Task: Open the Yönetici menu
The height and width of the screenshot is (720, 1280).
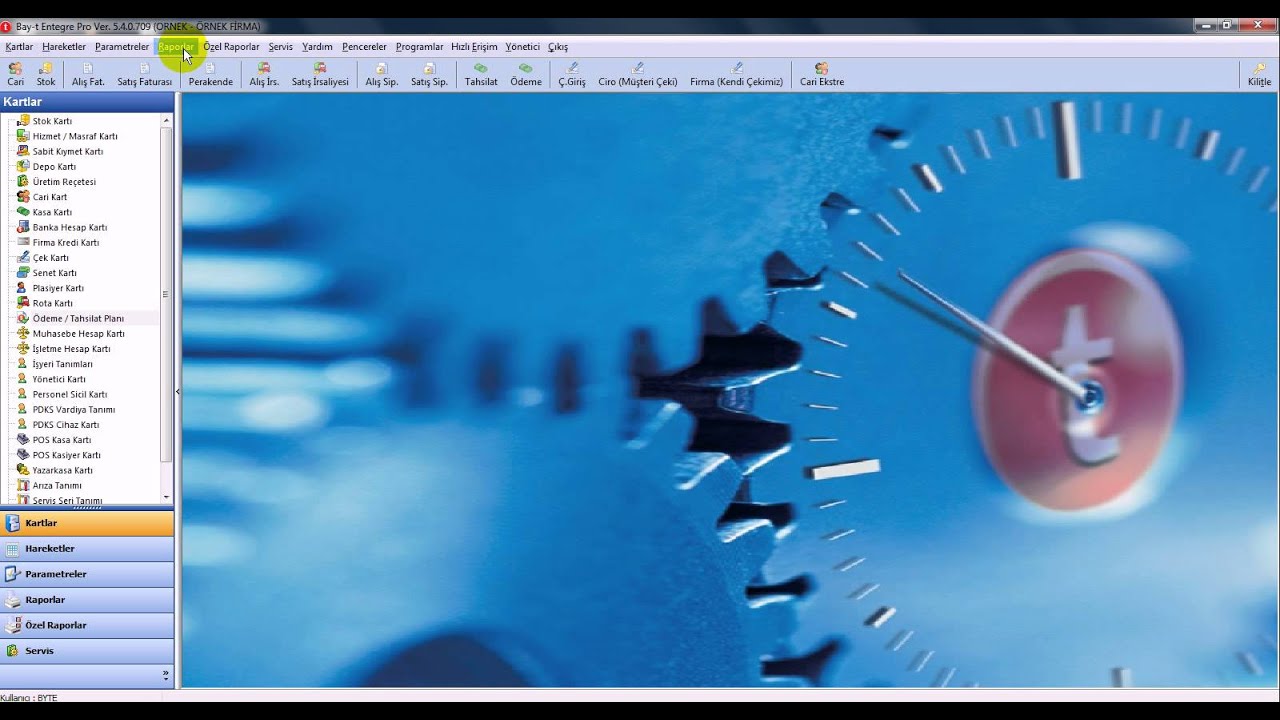Action: point(522,47)
